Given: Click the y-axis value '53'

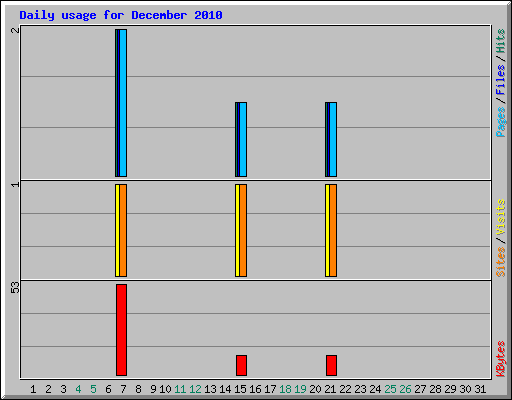Looking at the screenshot, I should tap(15, 288).
